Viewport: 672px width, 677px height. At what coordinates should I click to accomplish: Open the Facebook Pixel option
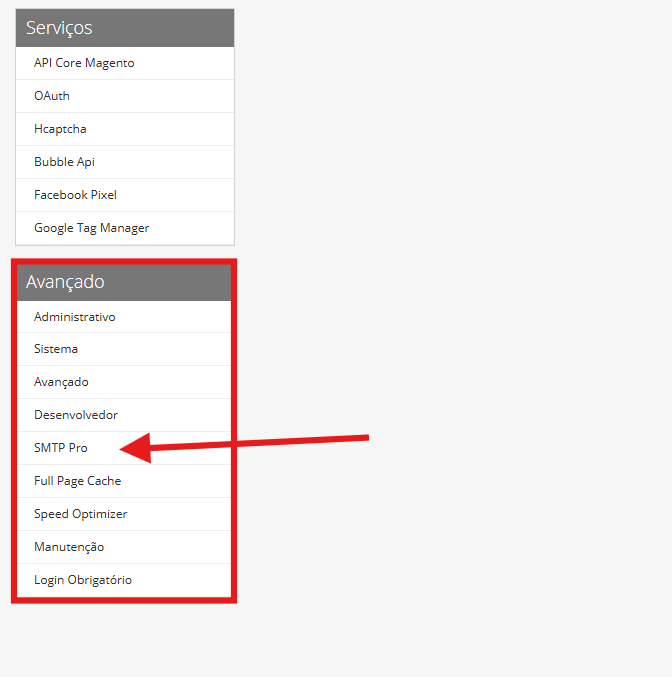pos(75,195)
